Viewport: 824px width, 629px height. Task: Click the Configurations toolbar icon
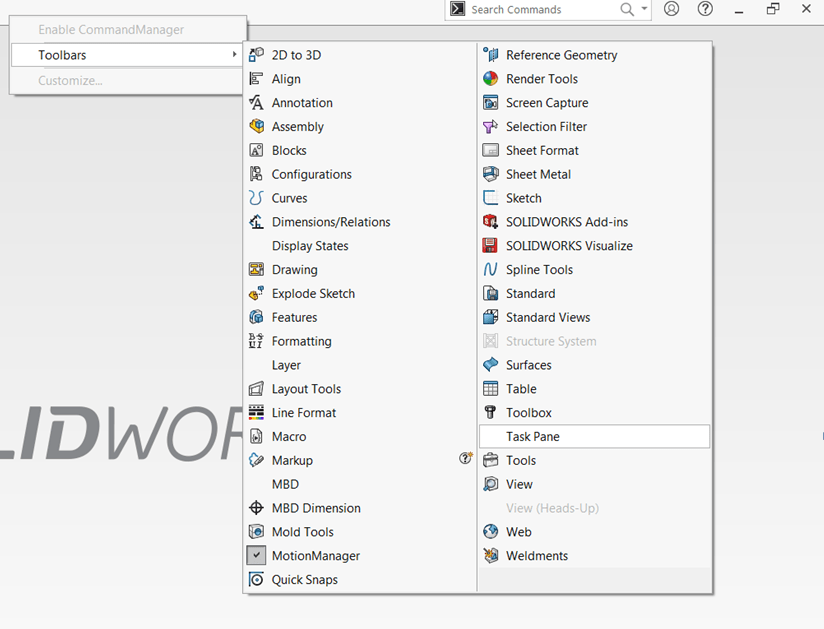tap(256, 174)
